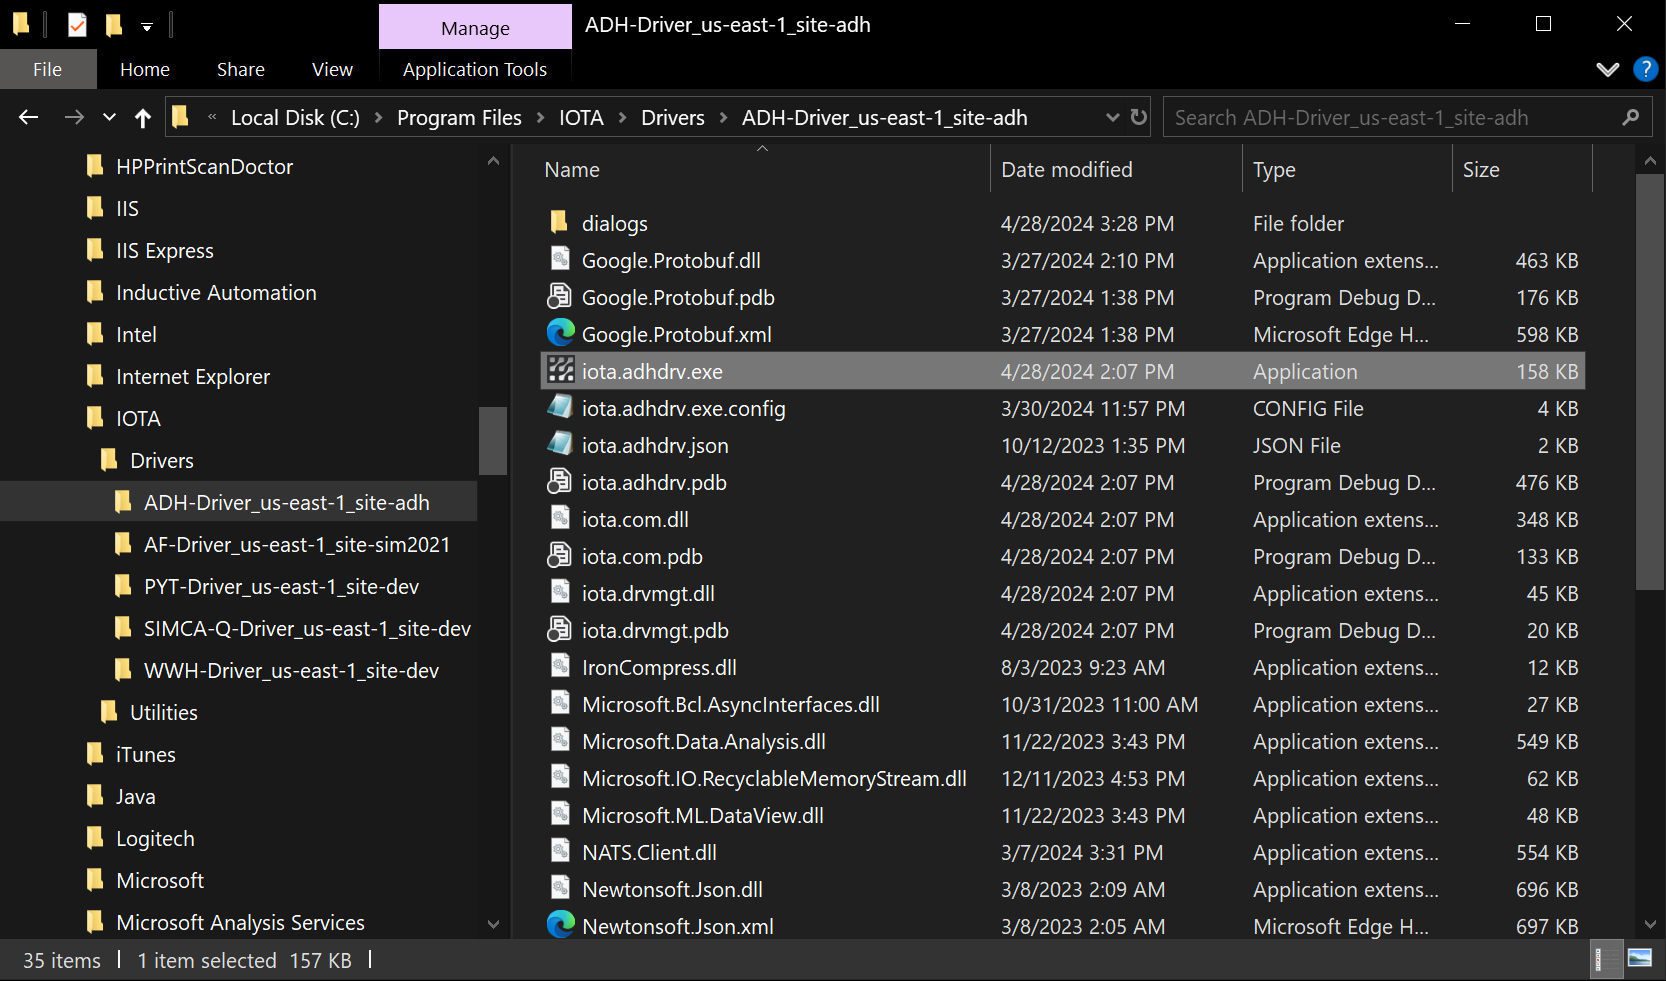Viewport: 1666px width, 981px height.
Task: Click the search magnifier icon
Action: (1631, 117)
